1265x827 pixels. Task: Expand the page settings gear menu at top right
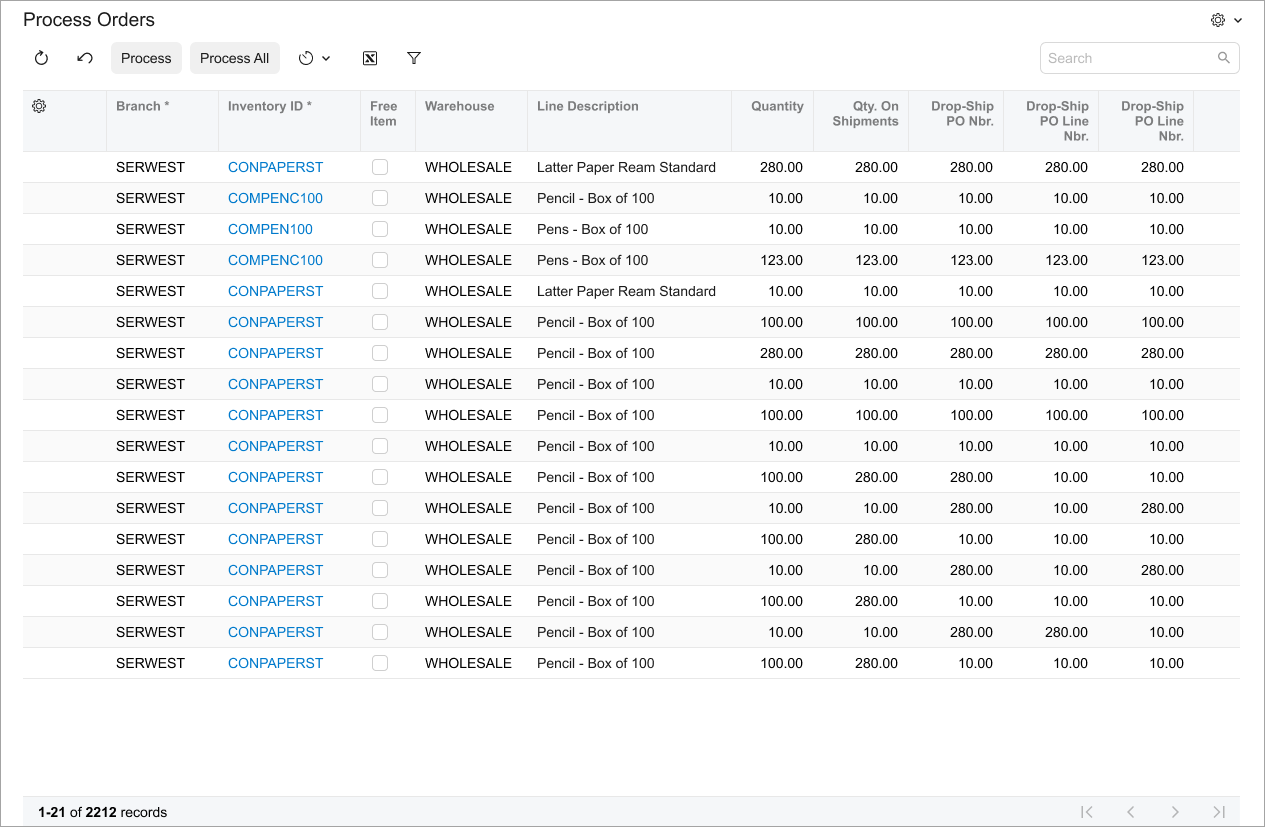1225,20
